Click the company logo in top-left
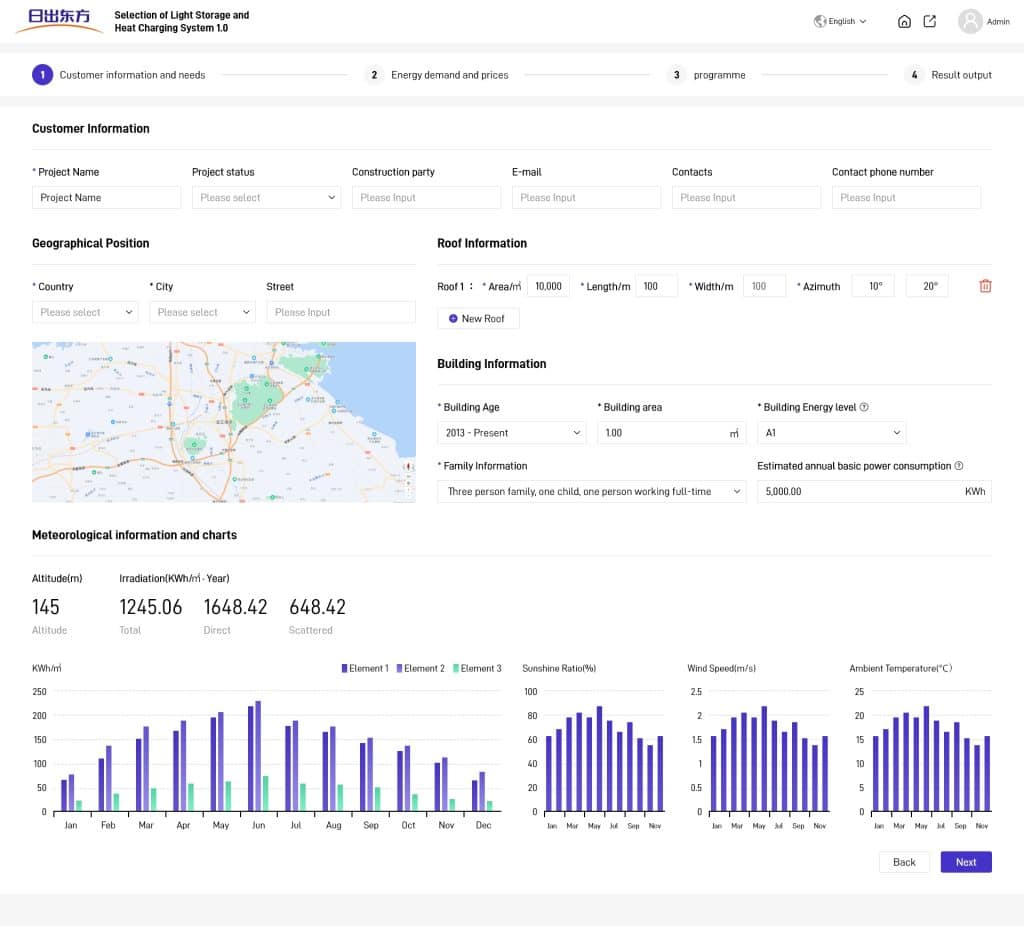The width and height of the screenshot is (1024, 926). click(59, 21)
